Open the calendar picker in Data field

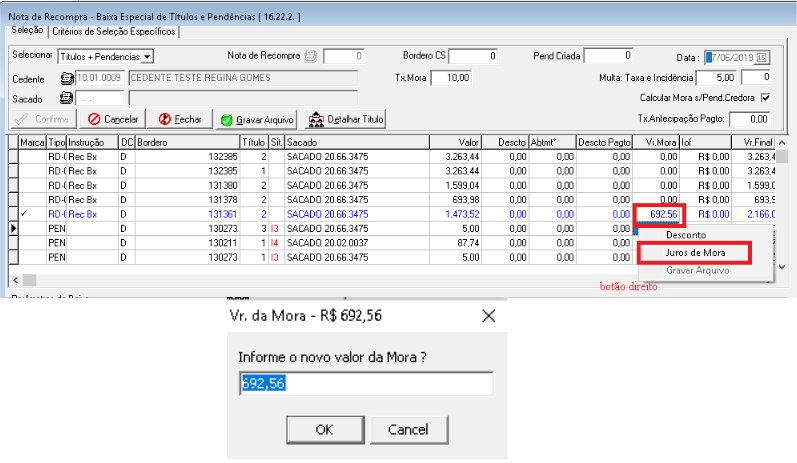tap(762, 57)
